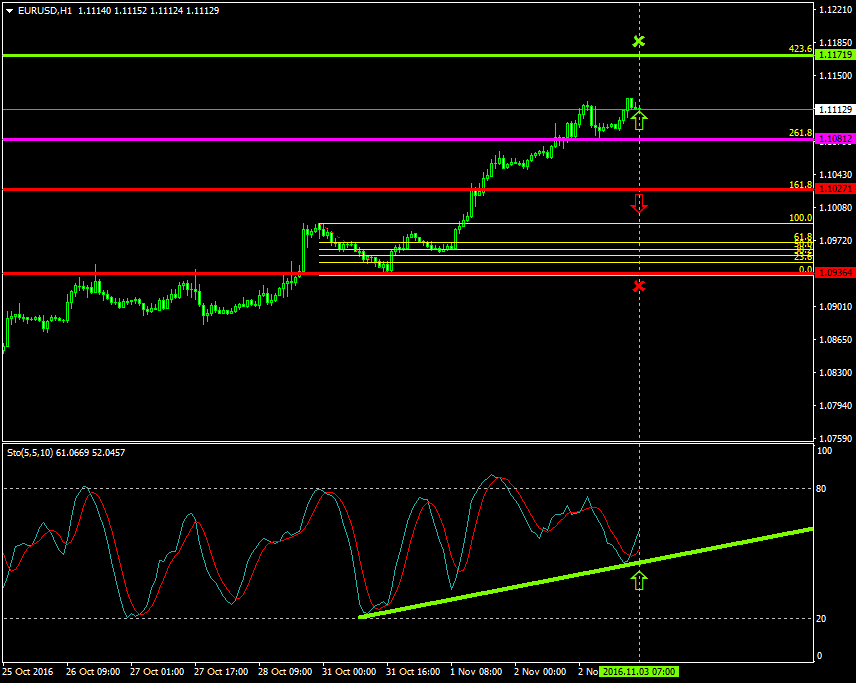Click the current price label 1.11129
This screenshot has width=856, height=683.
[x=835, y=109]
